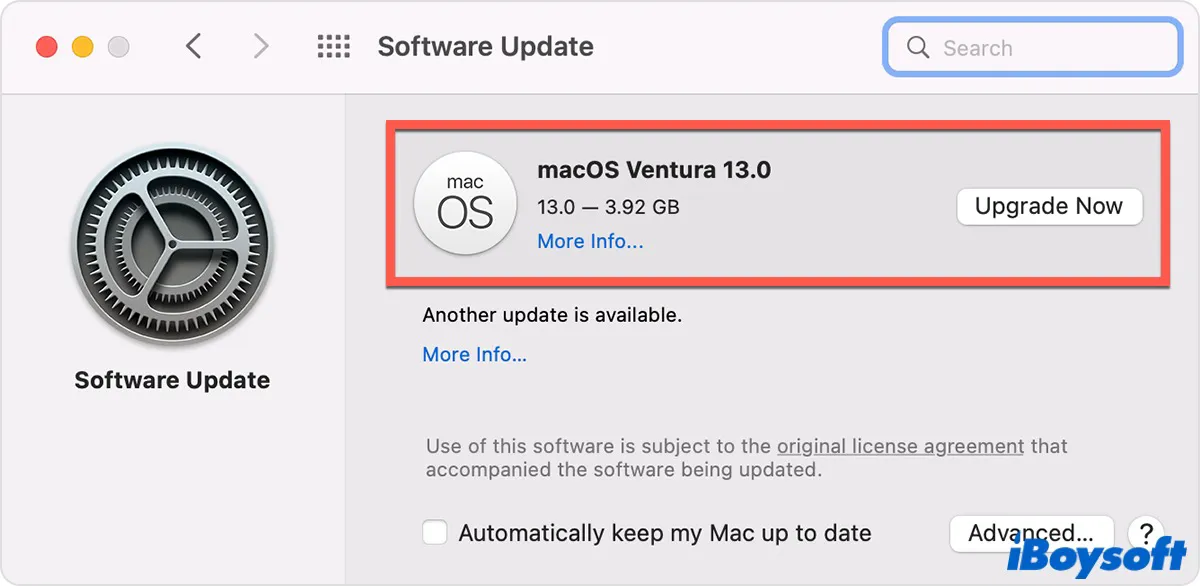Click the Software Update gear icon
Screen dimensions: 1200x586
[172, 250]
